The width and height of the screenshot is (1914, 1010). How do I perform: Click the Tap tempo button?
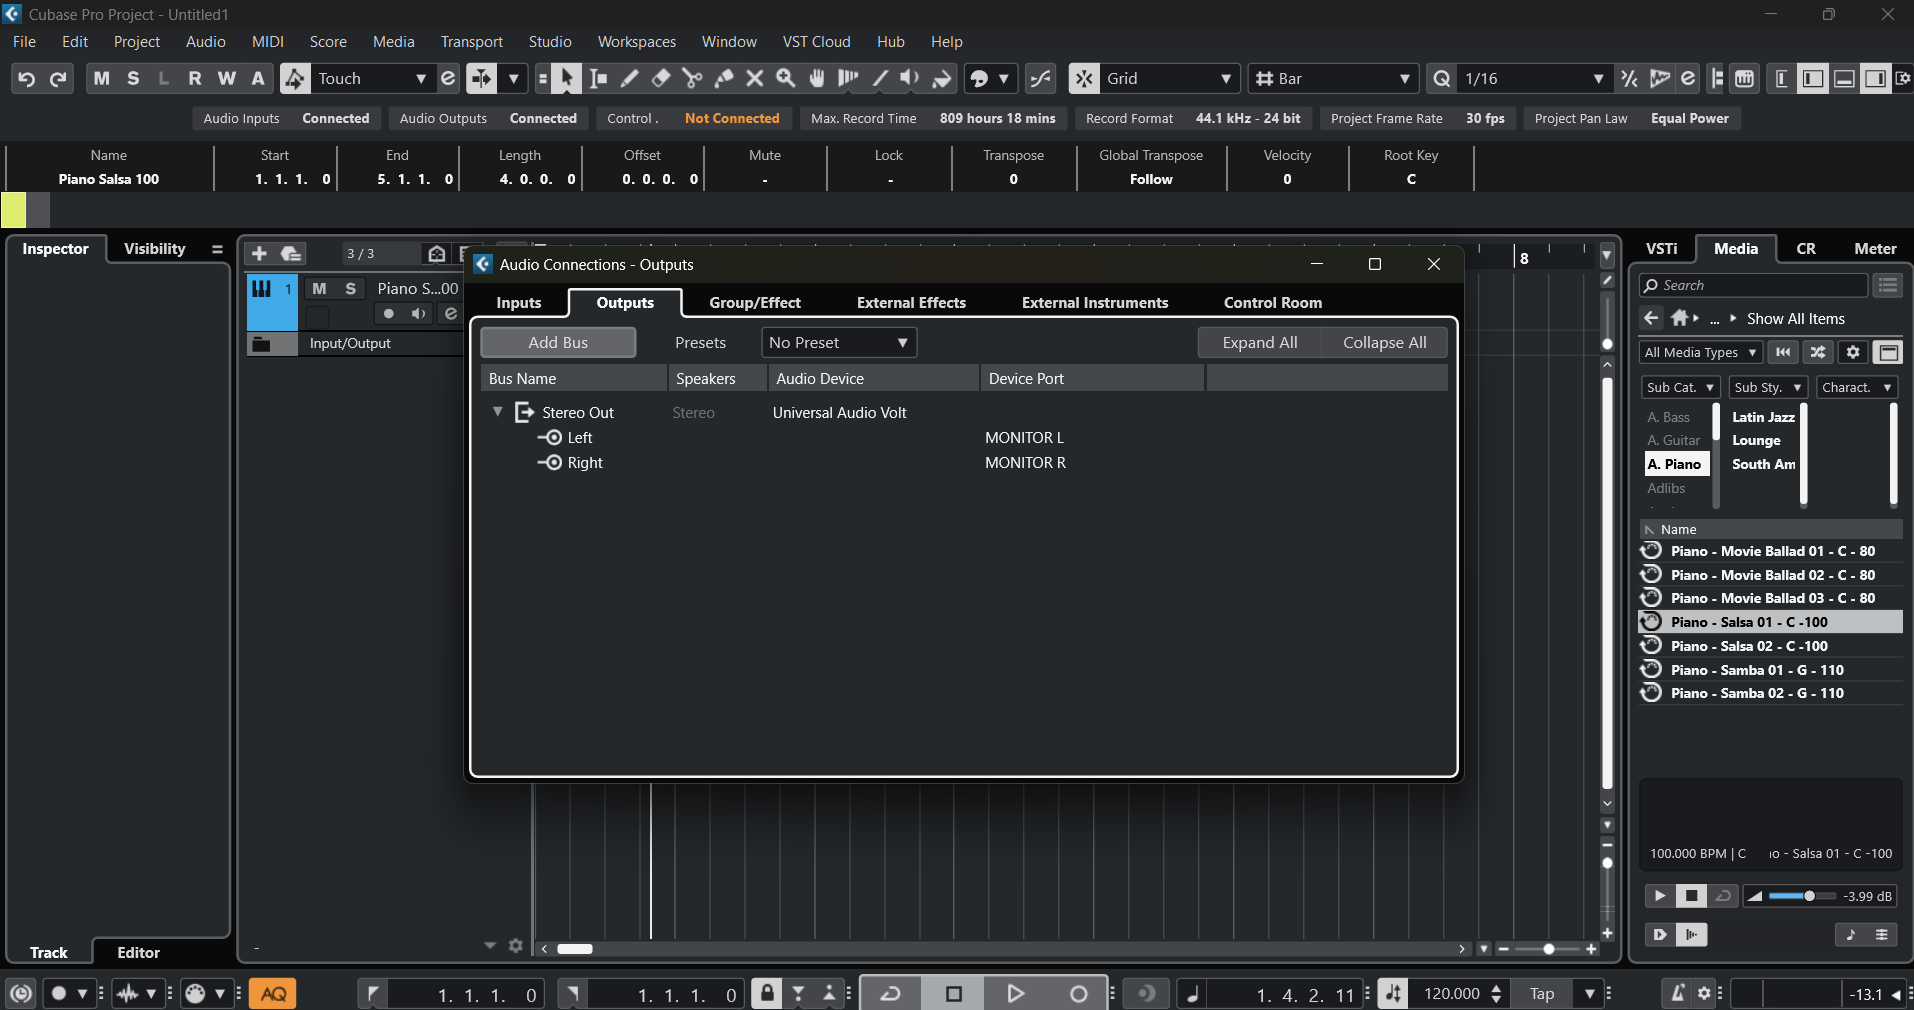1541,994
